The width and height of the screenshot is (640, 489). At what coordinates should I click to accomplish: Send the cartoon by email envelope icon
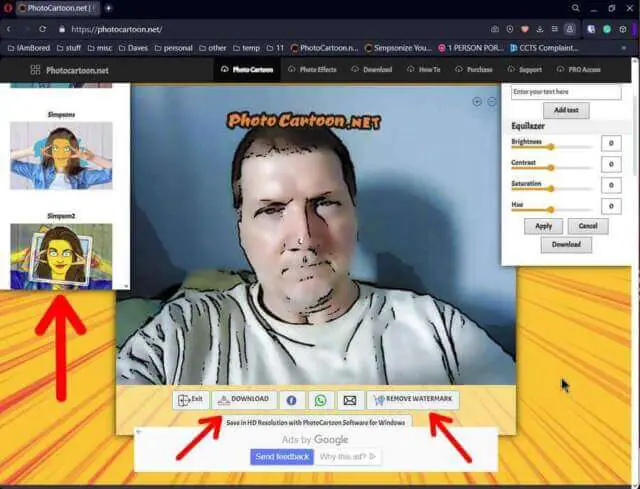tap(350, 400)
